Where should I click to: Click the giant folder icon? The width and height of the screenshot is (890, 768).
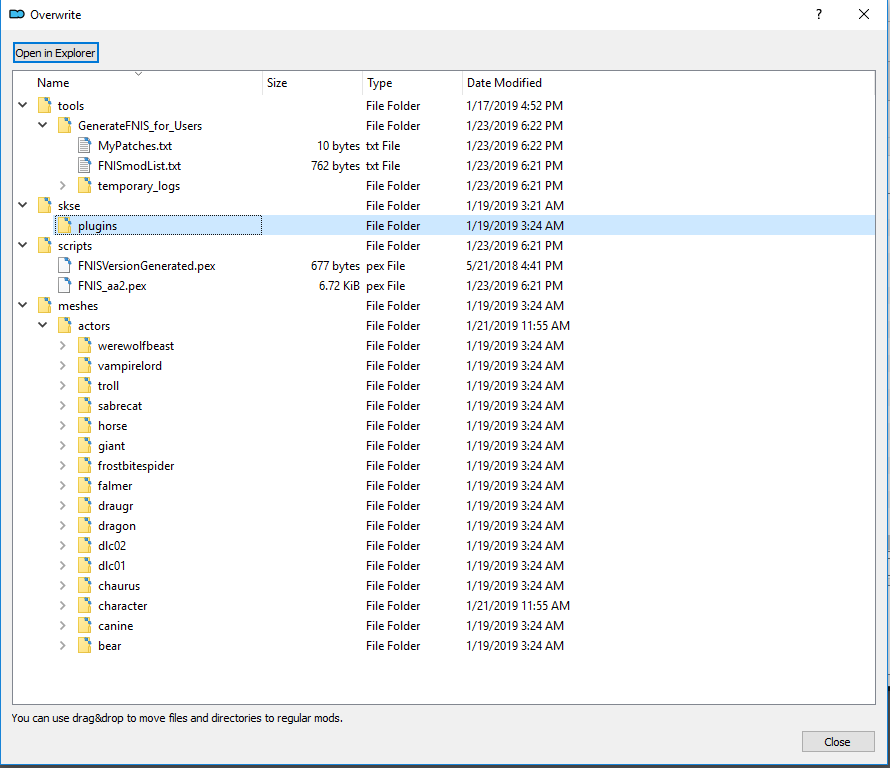point(85,445)
